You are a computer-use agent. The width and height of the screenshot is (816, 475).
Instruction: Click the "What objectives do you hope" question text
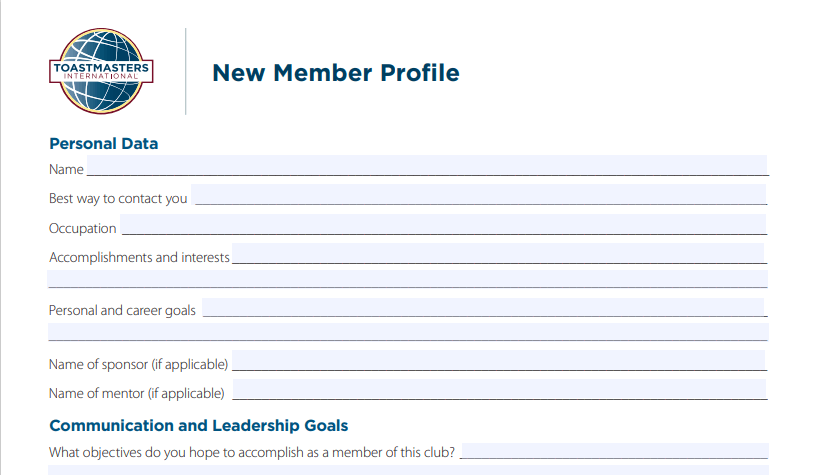point(252,454)
